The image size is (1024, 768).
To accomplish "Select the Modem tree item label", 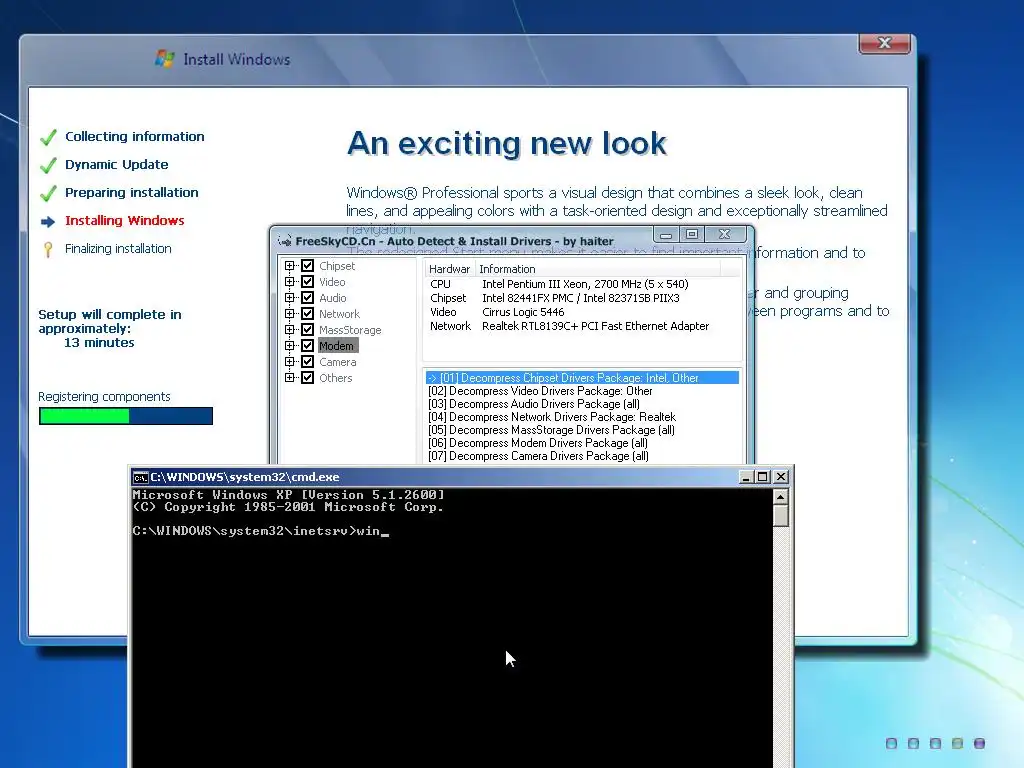I will pos(337,346).
